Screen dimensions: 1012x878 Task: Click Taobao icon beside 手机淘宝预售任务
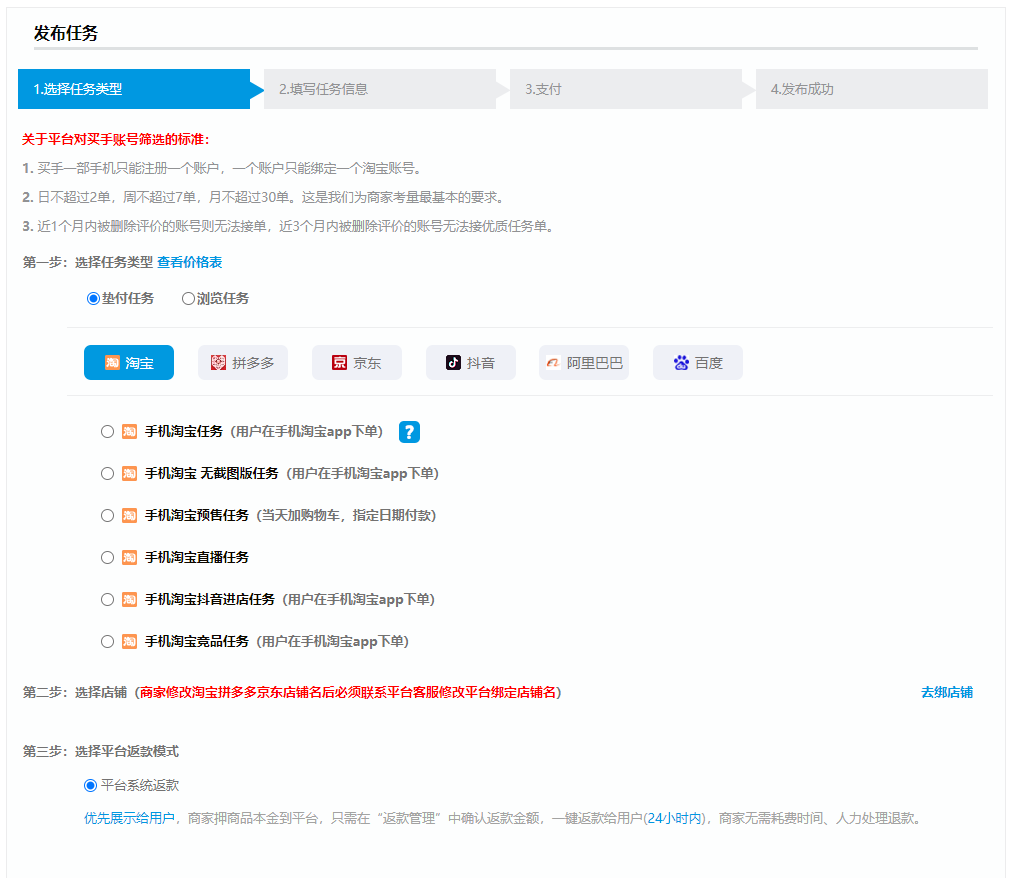tap(130, 516)
